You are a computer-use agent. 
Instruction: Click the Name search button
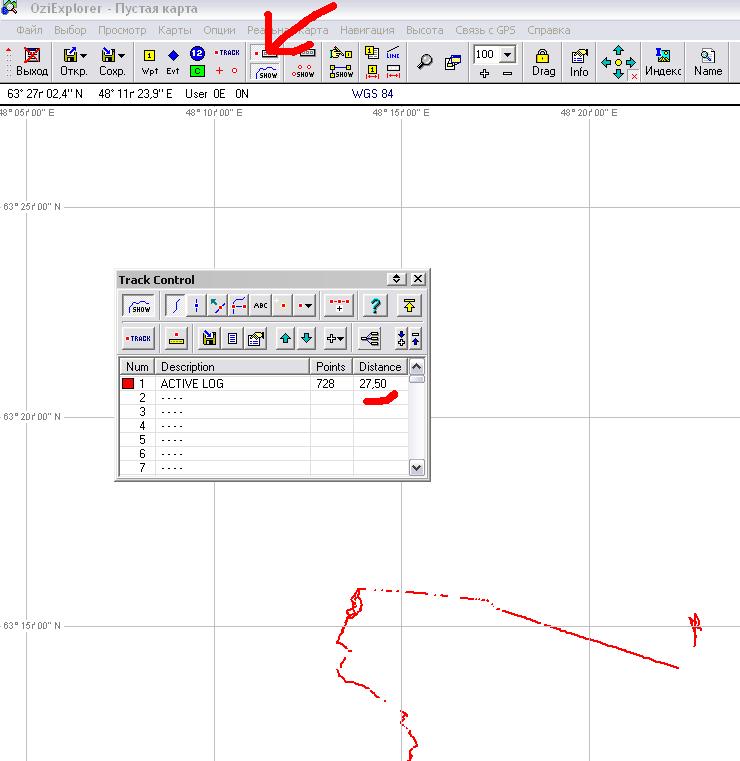tap(708, 62)
